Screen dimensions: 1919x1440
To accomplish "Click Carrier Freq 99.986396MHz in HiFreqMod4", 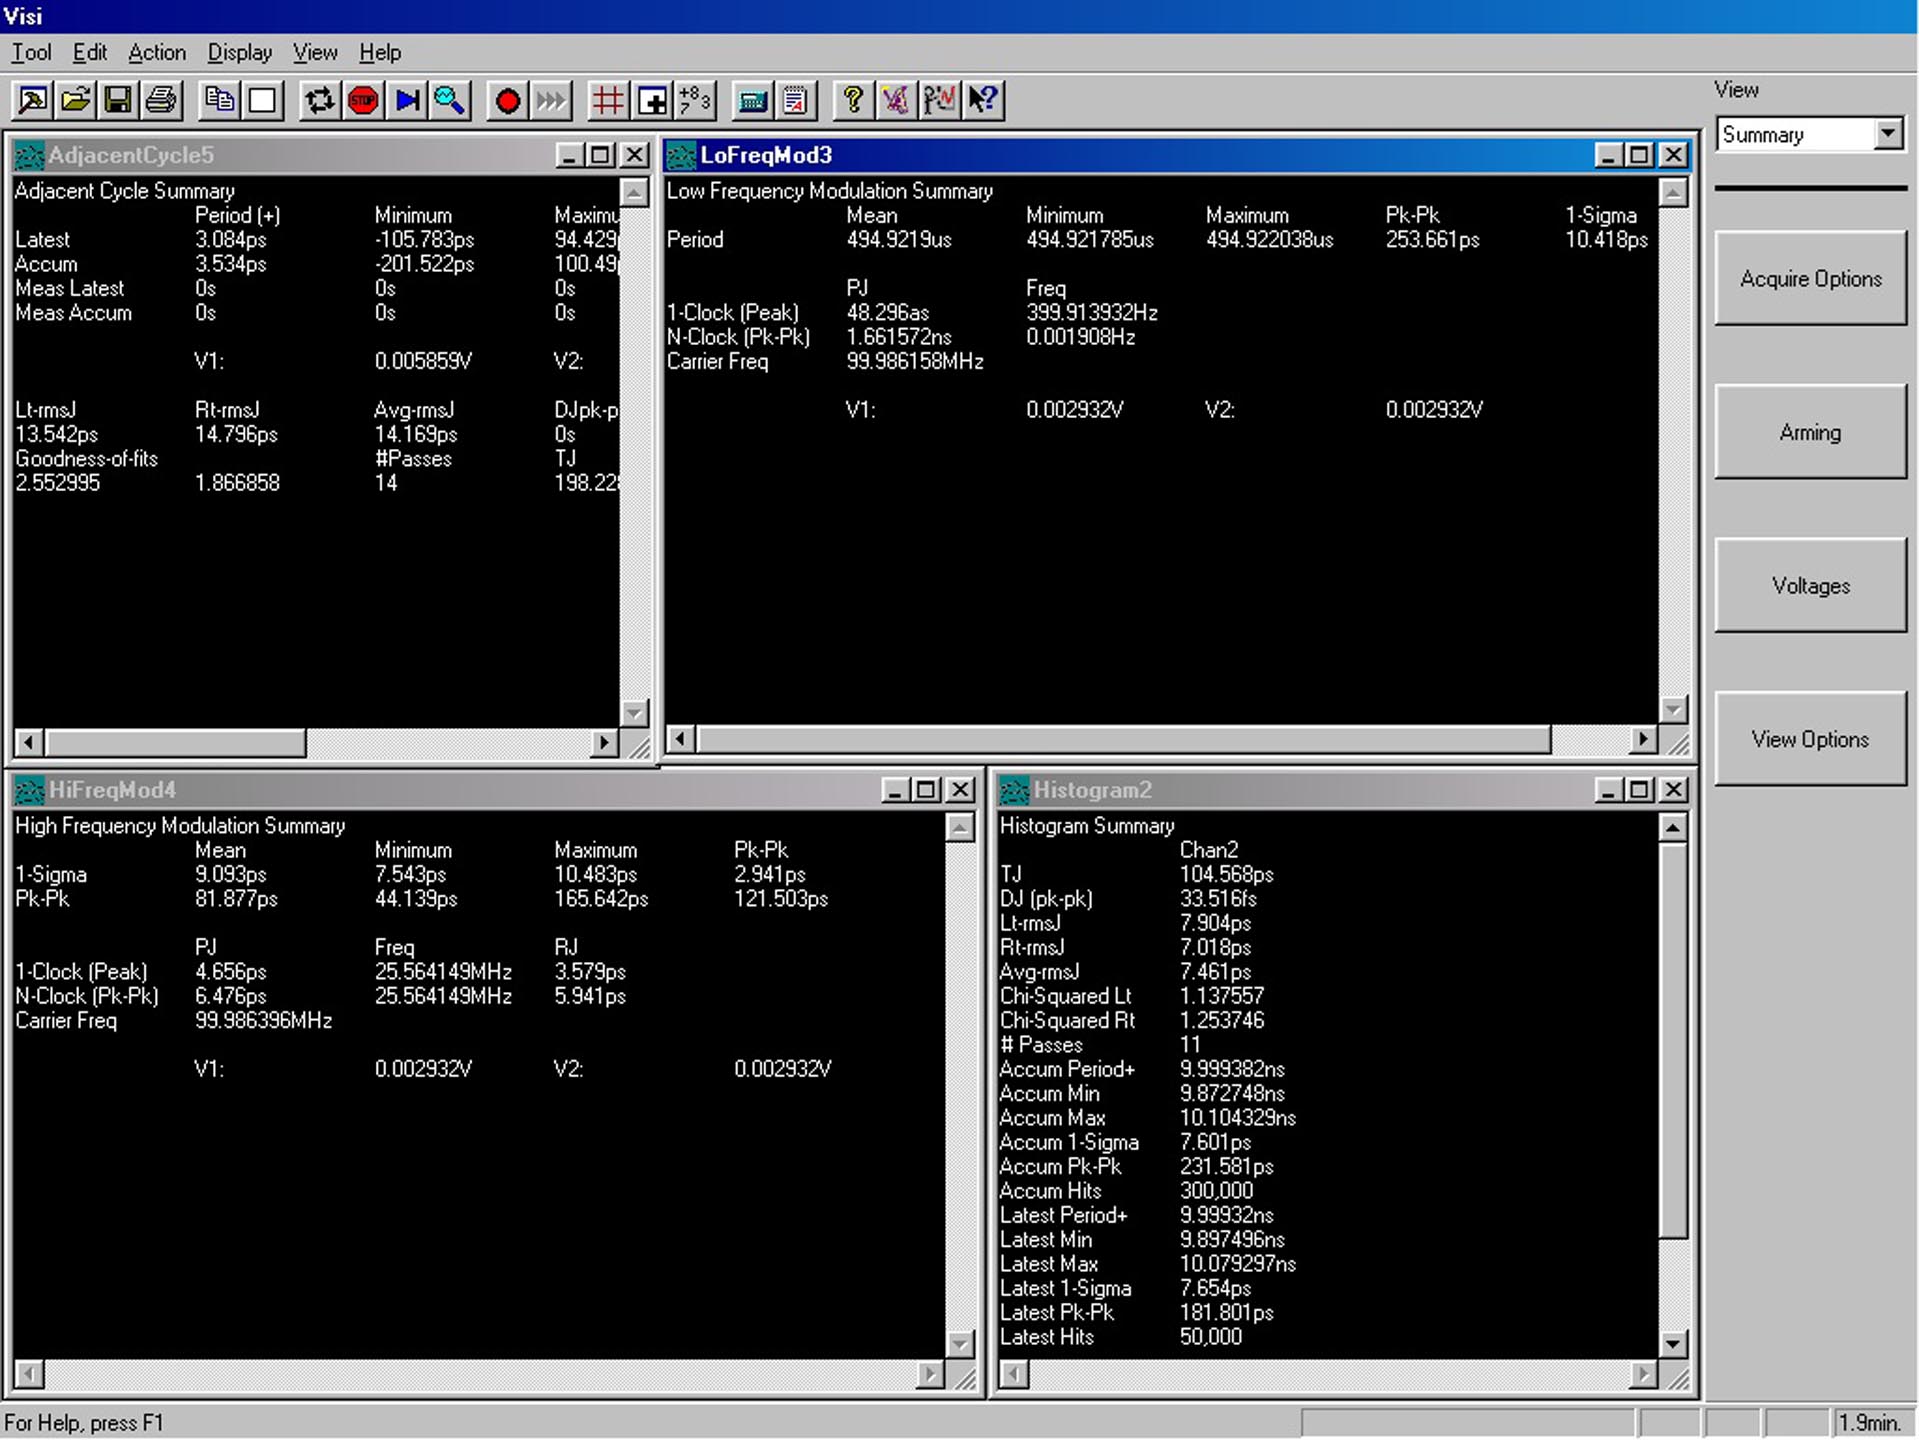I will point(263,1021).
